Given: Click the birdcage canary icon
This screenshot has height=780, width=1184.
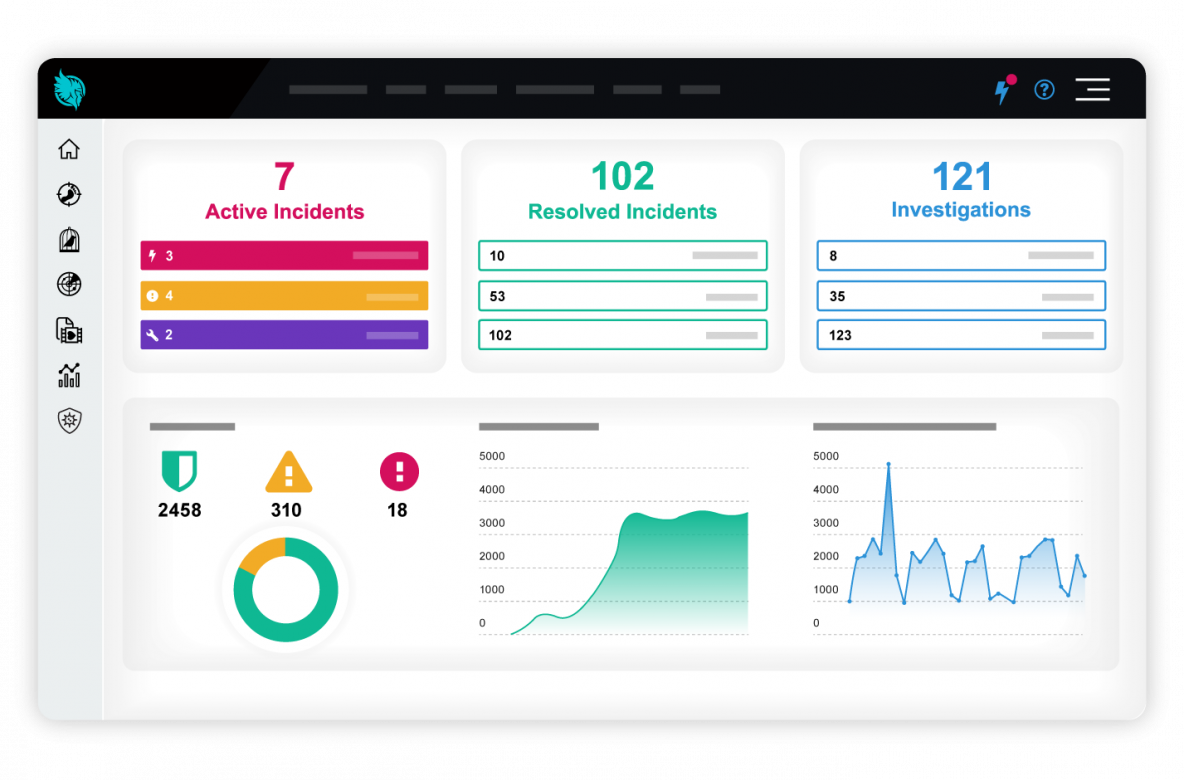Looking at the screenshot, I should [x=68, y=240].
